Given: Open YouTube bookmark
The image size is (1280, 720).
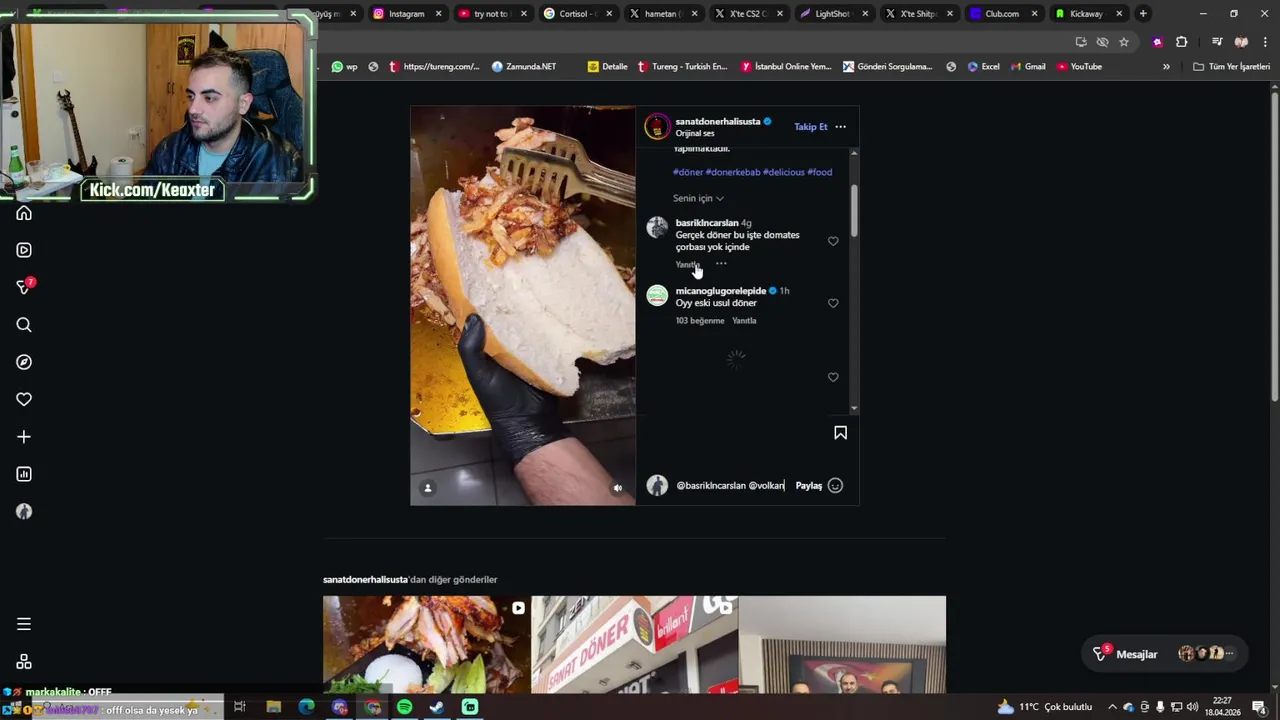Looking at the screenshot, I should (1079, 67).
